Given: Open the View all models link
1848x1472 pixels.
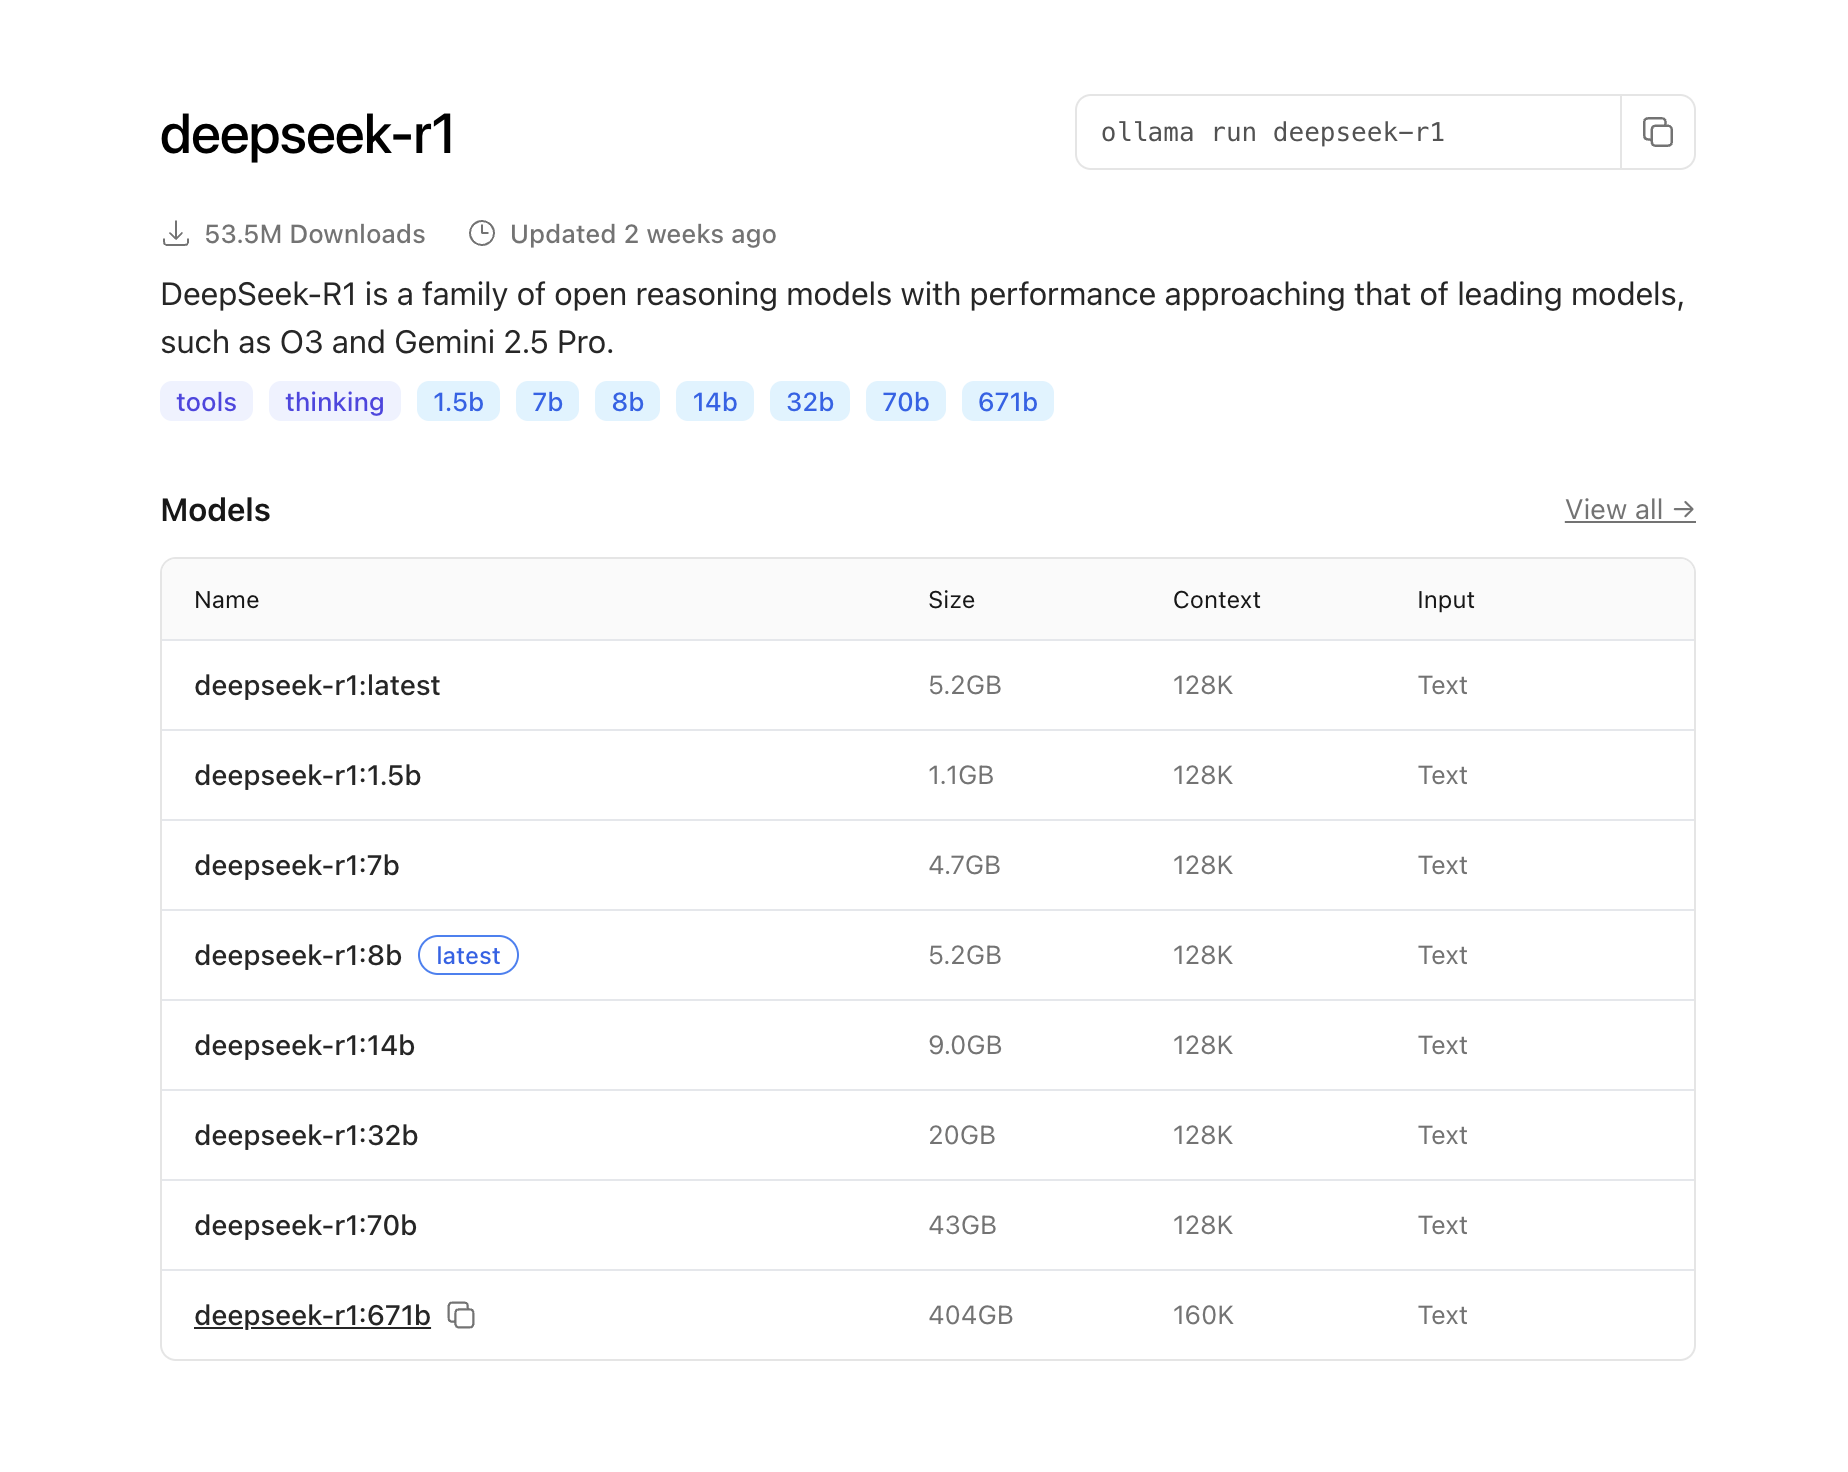Looking at the screenshot, I should [x=1630, y=509].
